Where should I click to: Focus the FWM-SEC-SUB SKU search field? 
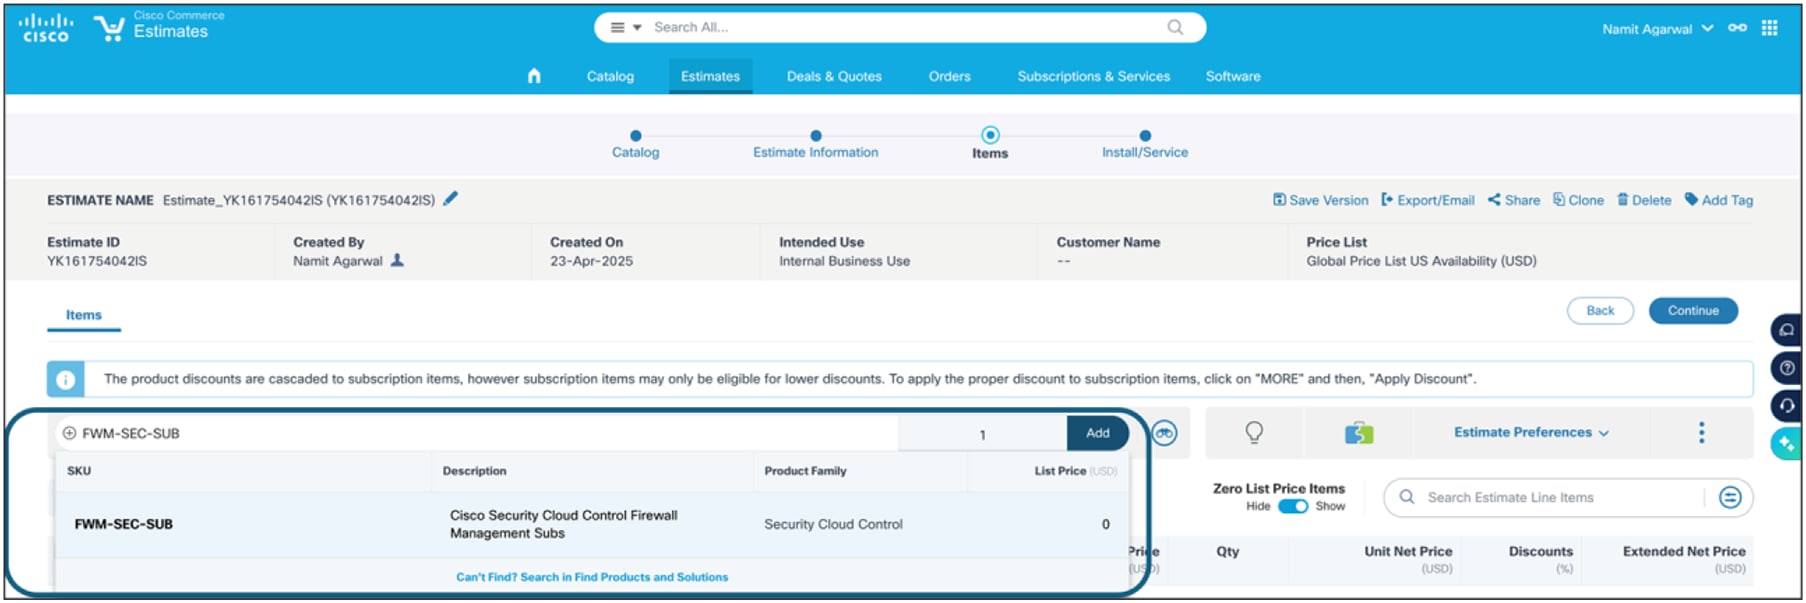pos(478,433)
